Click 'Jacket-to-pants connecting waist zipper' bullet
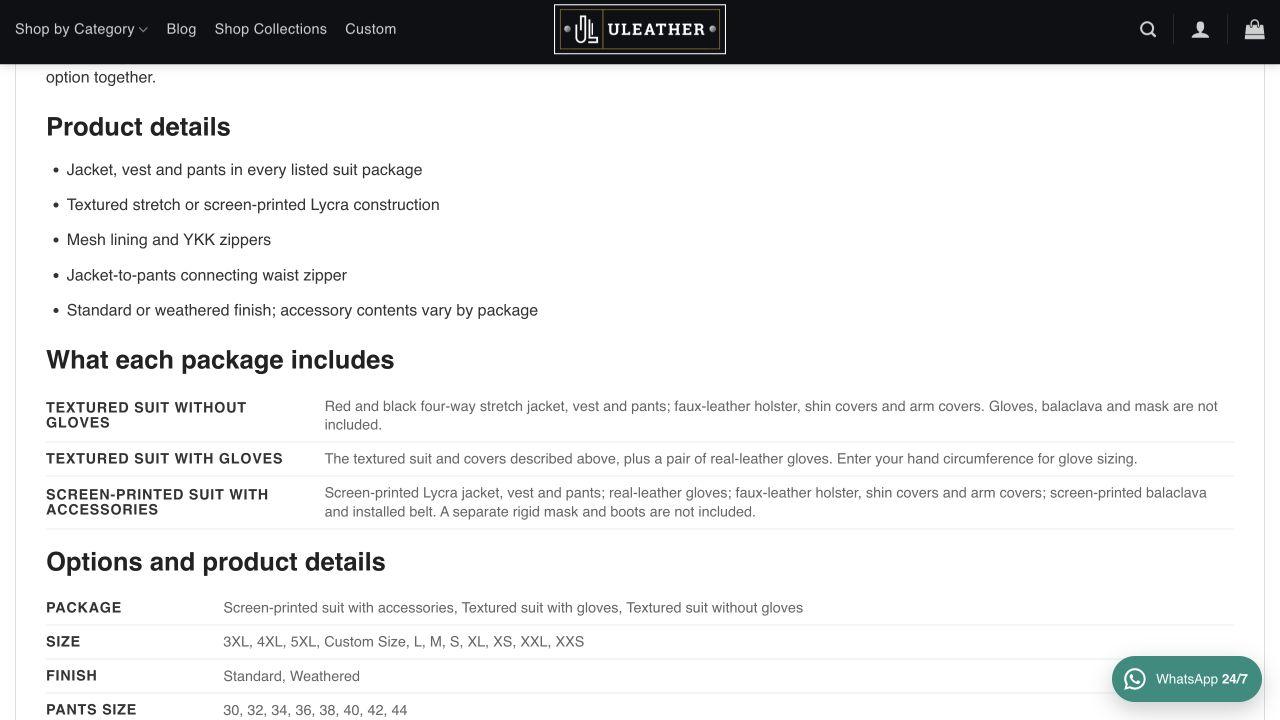 (x=207, y=275)
